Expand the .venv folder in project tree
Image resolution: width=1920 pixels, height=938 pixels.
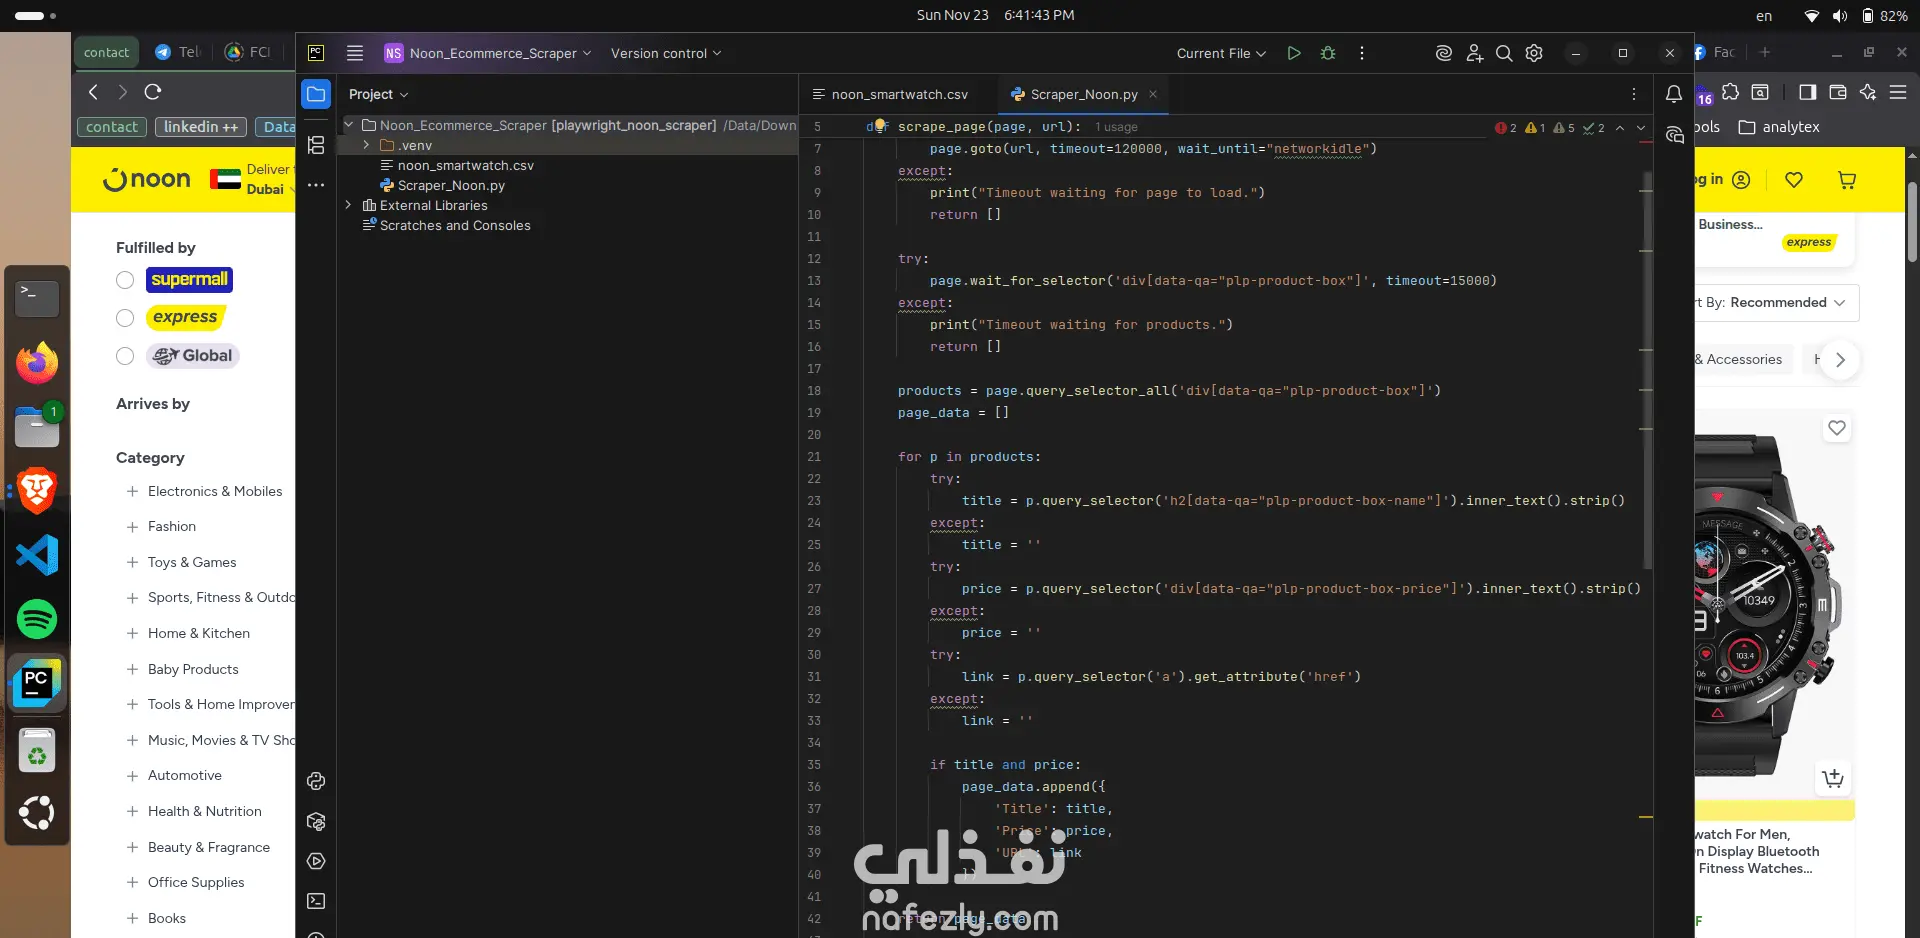pyautogui.click(x=366, y=145)
